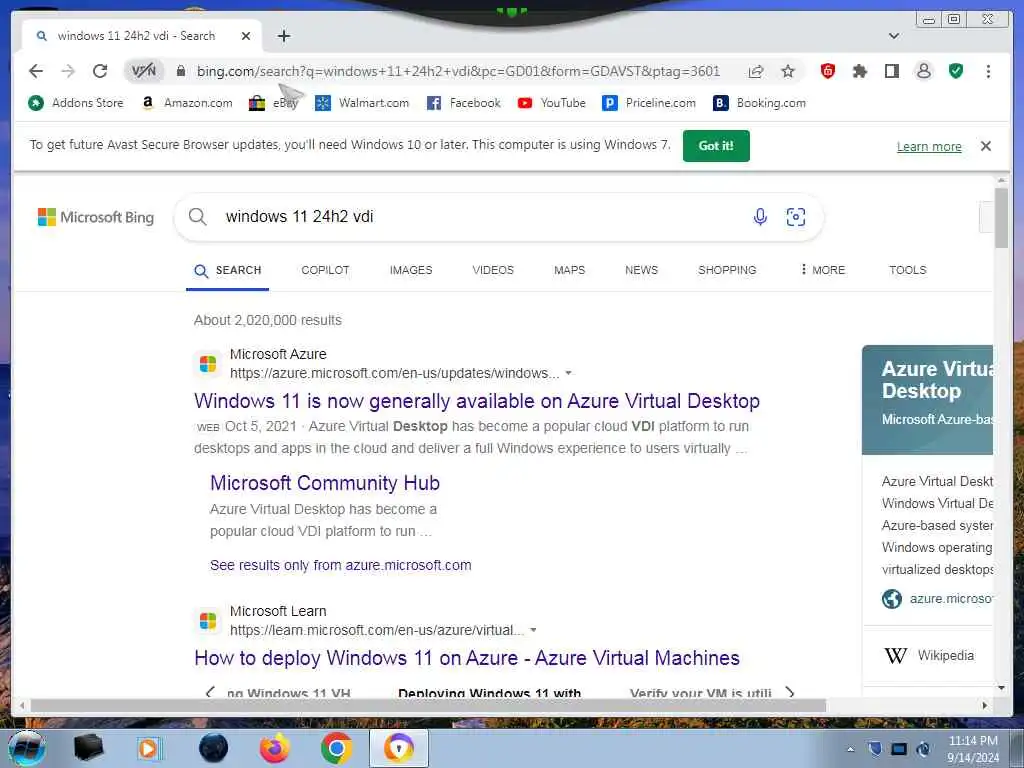Open the TOOLS option
The width and height of the screenshot is (1024, 768).
(x=907, y=270)
